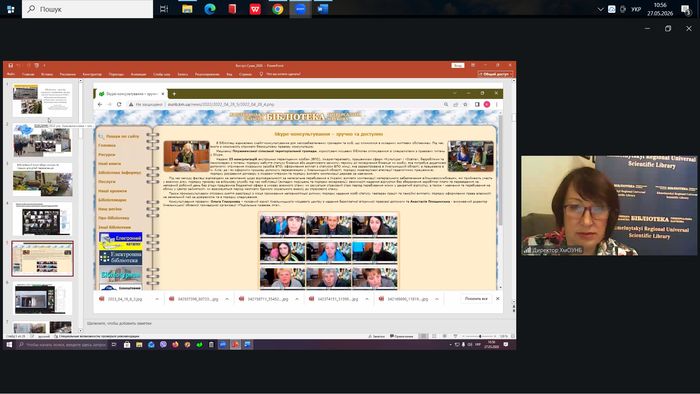Open the Windows Start menu
Screen dimensions: 700x394
(11, 9)
